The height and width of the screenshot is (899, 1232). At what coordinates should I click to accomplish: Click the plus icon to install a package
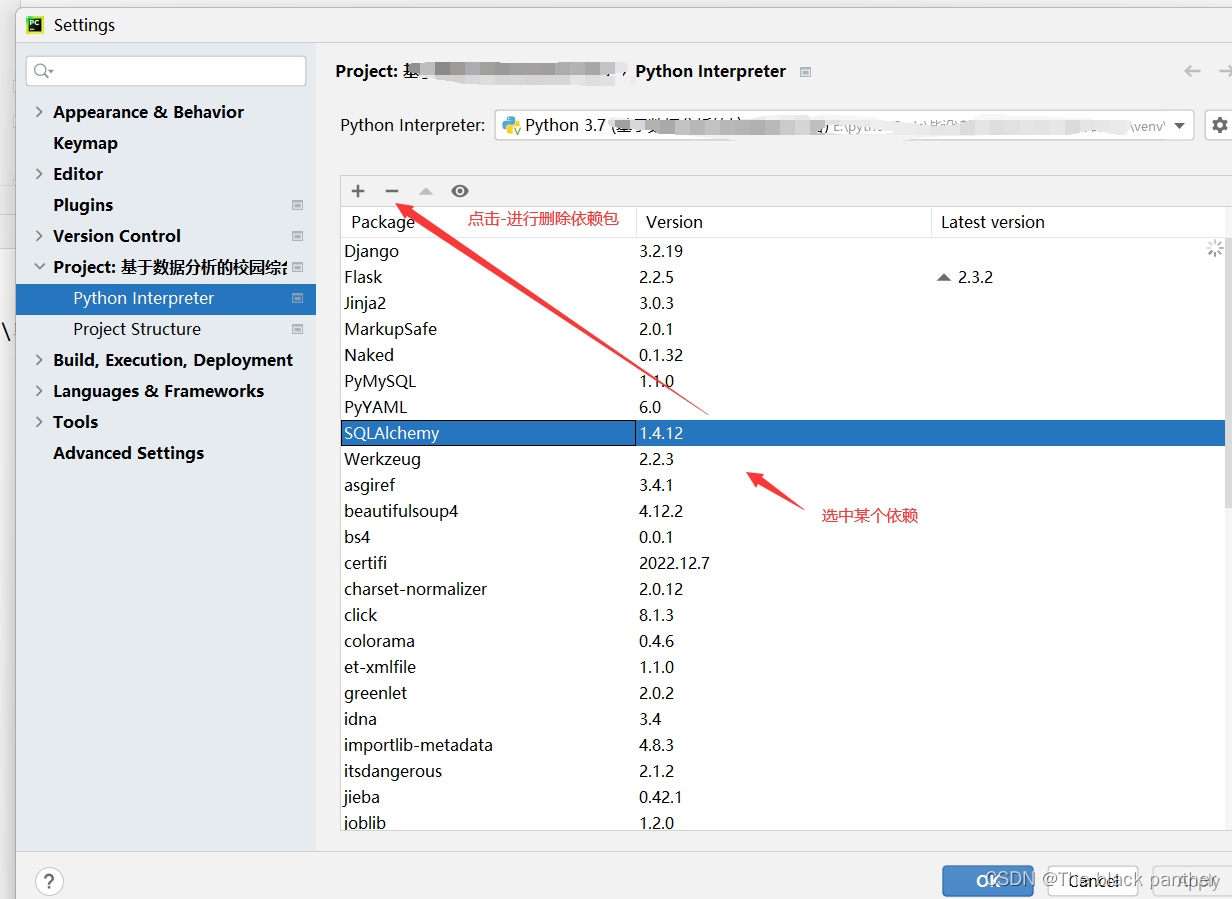(x=358, y=191)
